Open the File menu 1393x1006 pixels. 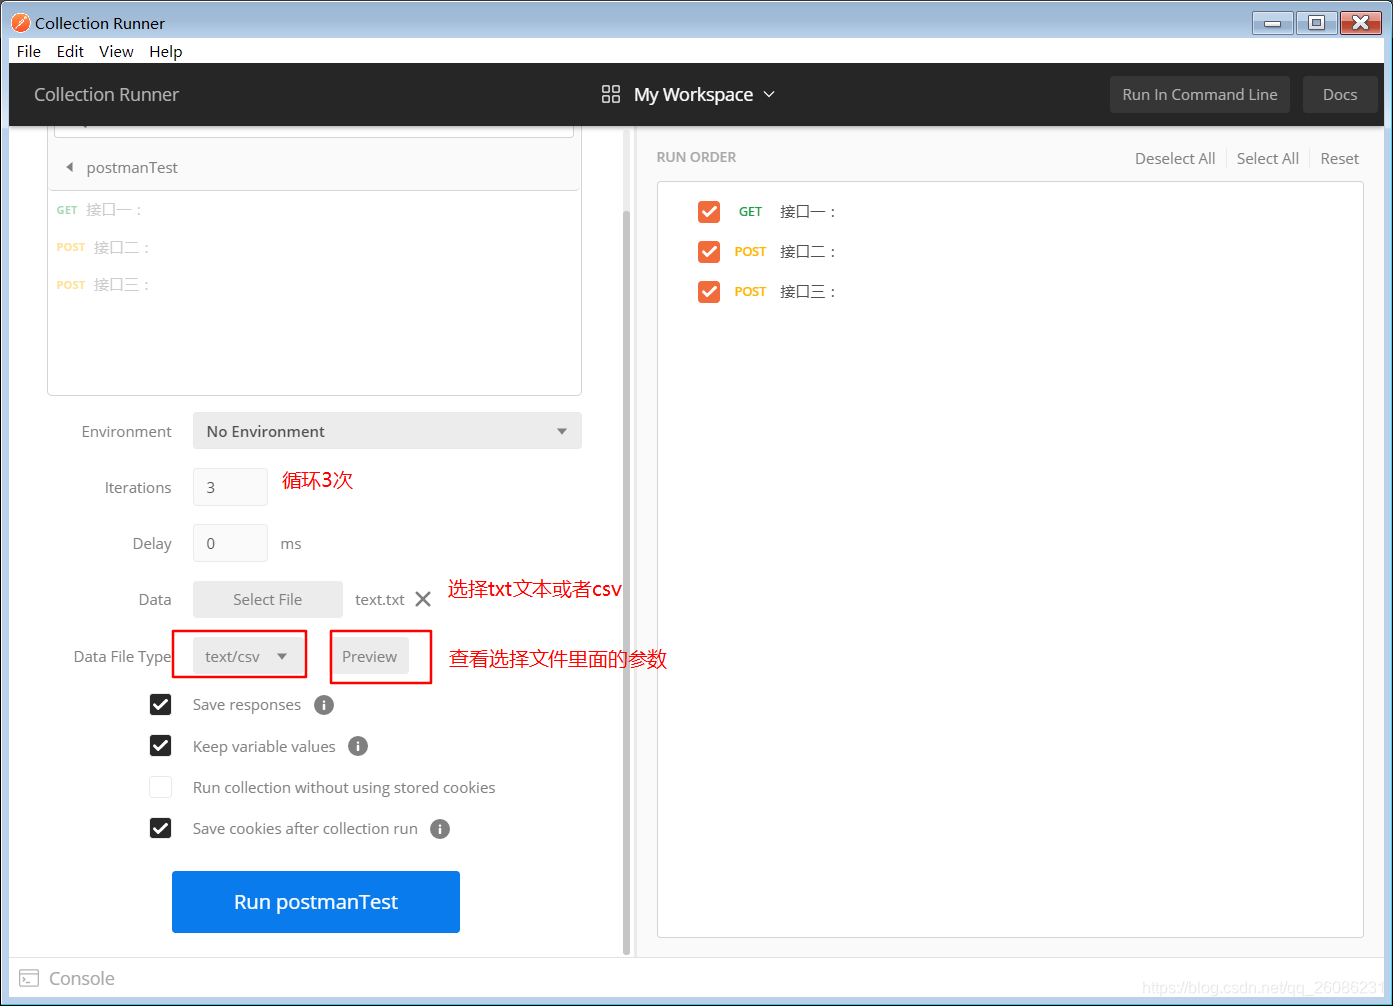tap(29, 51)
